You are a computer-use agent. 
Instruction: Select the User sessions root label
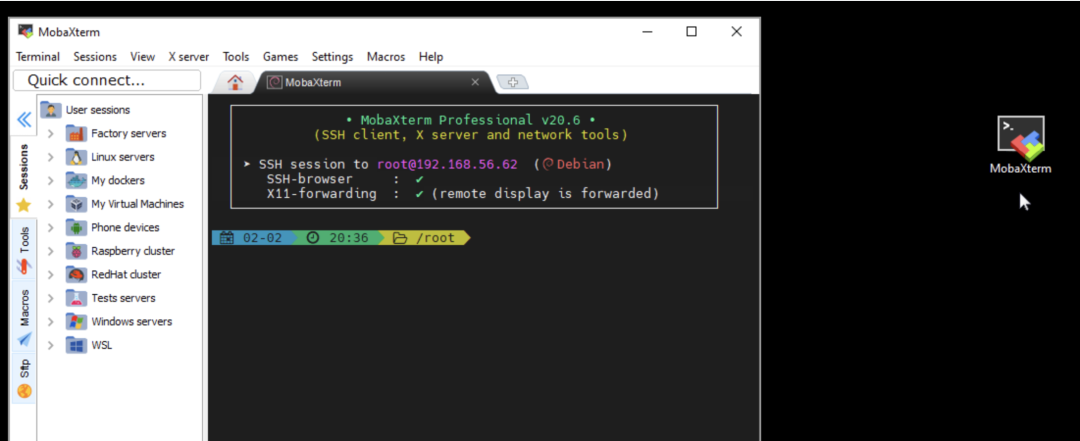[x=98, y=110]
